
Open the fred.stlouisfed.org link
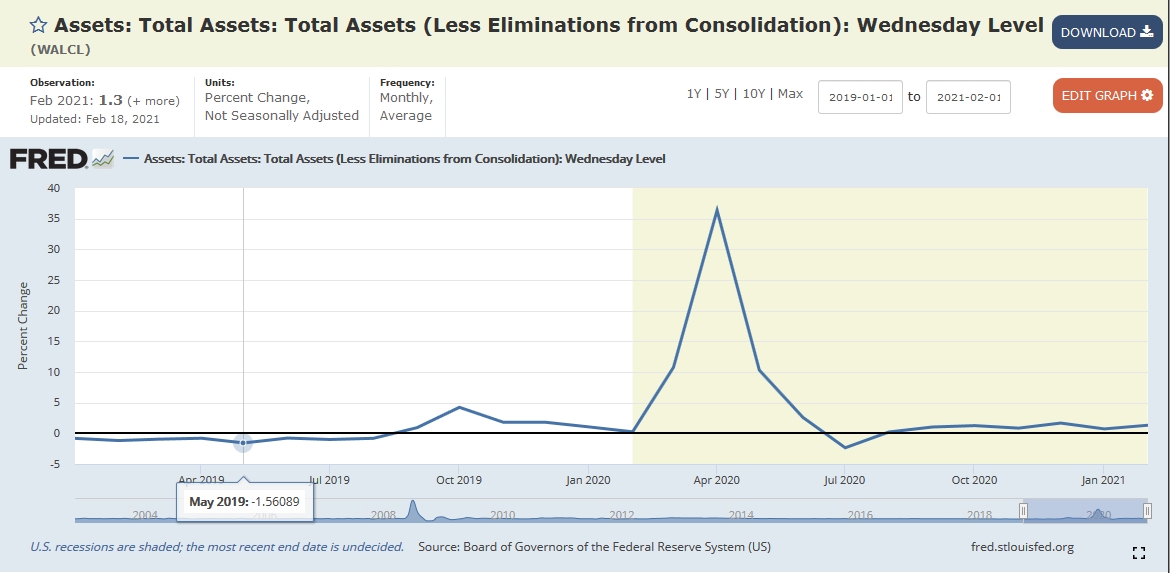pos(1022,547)
